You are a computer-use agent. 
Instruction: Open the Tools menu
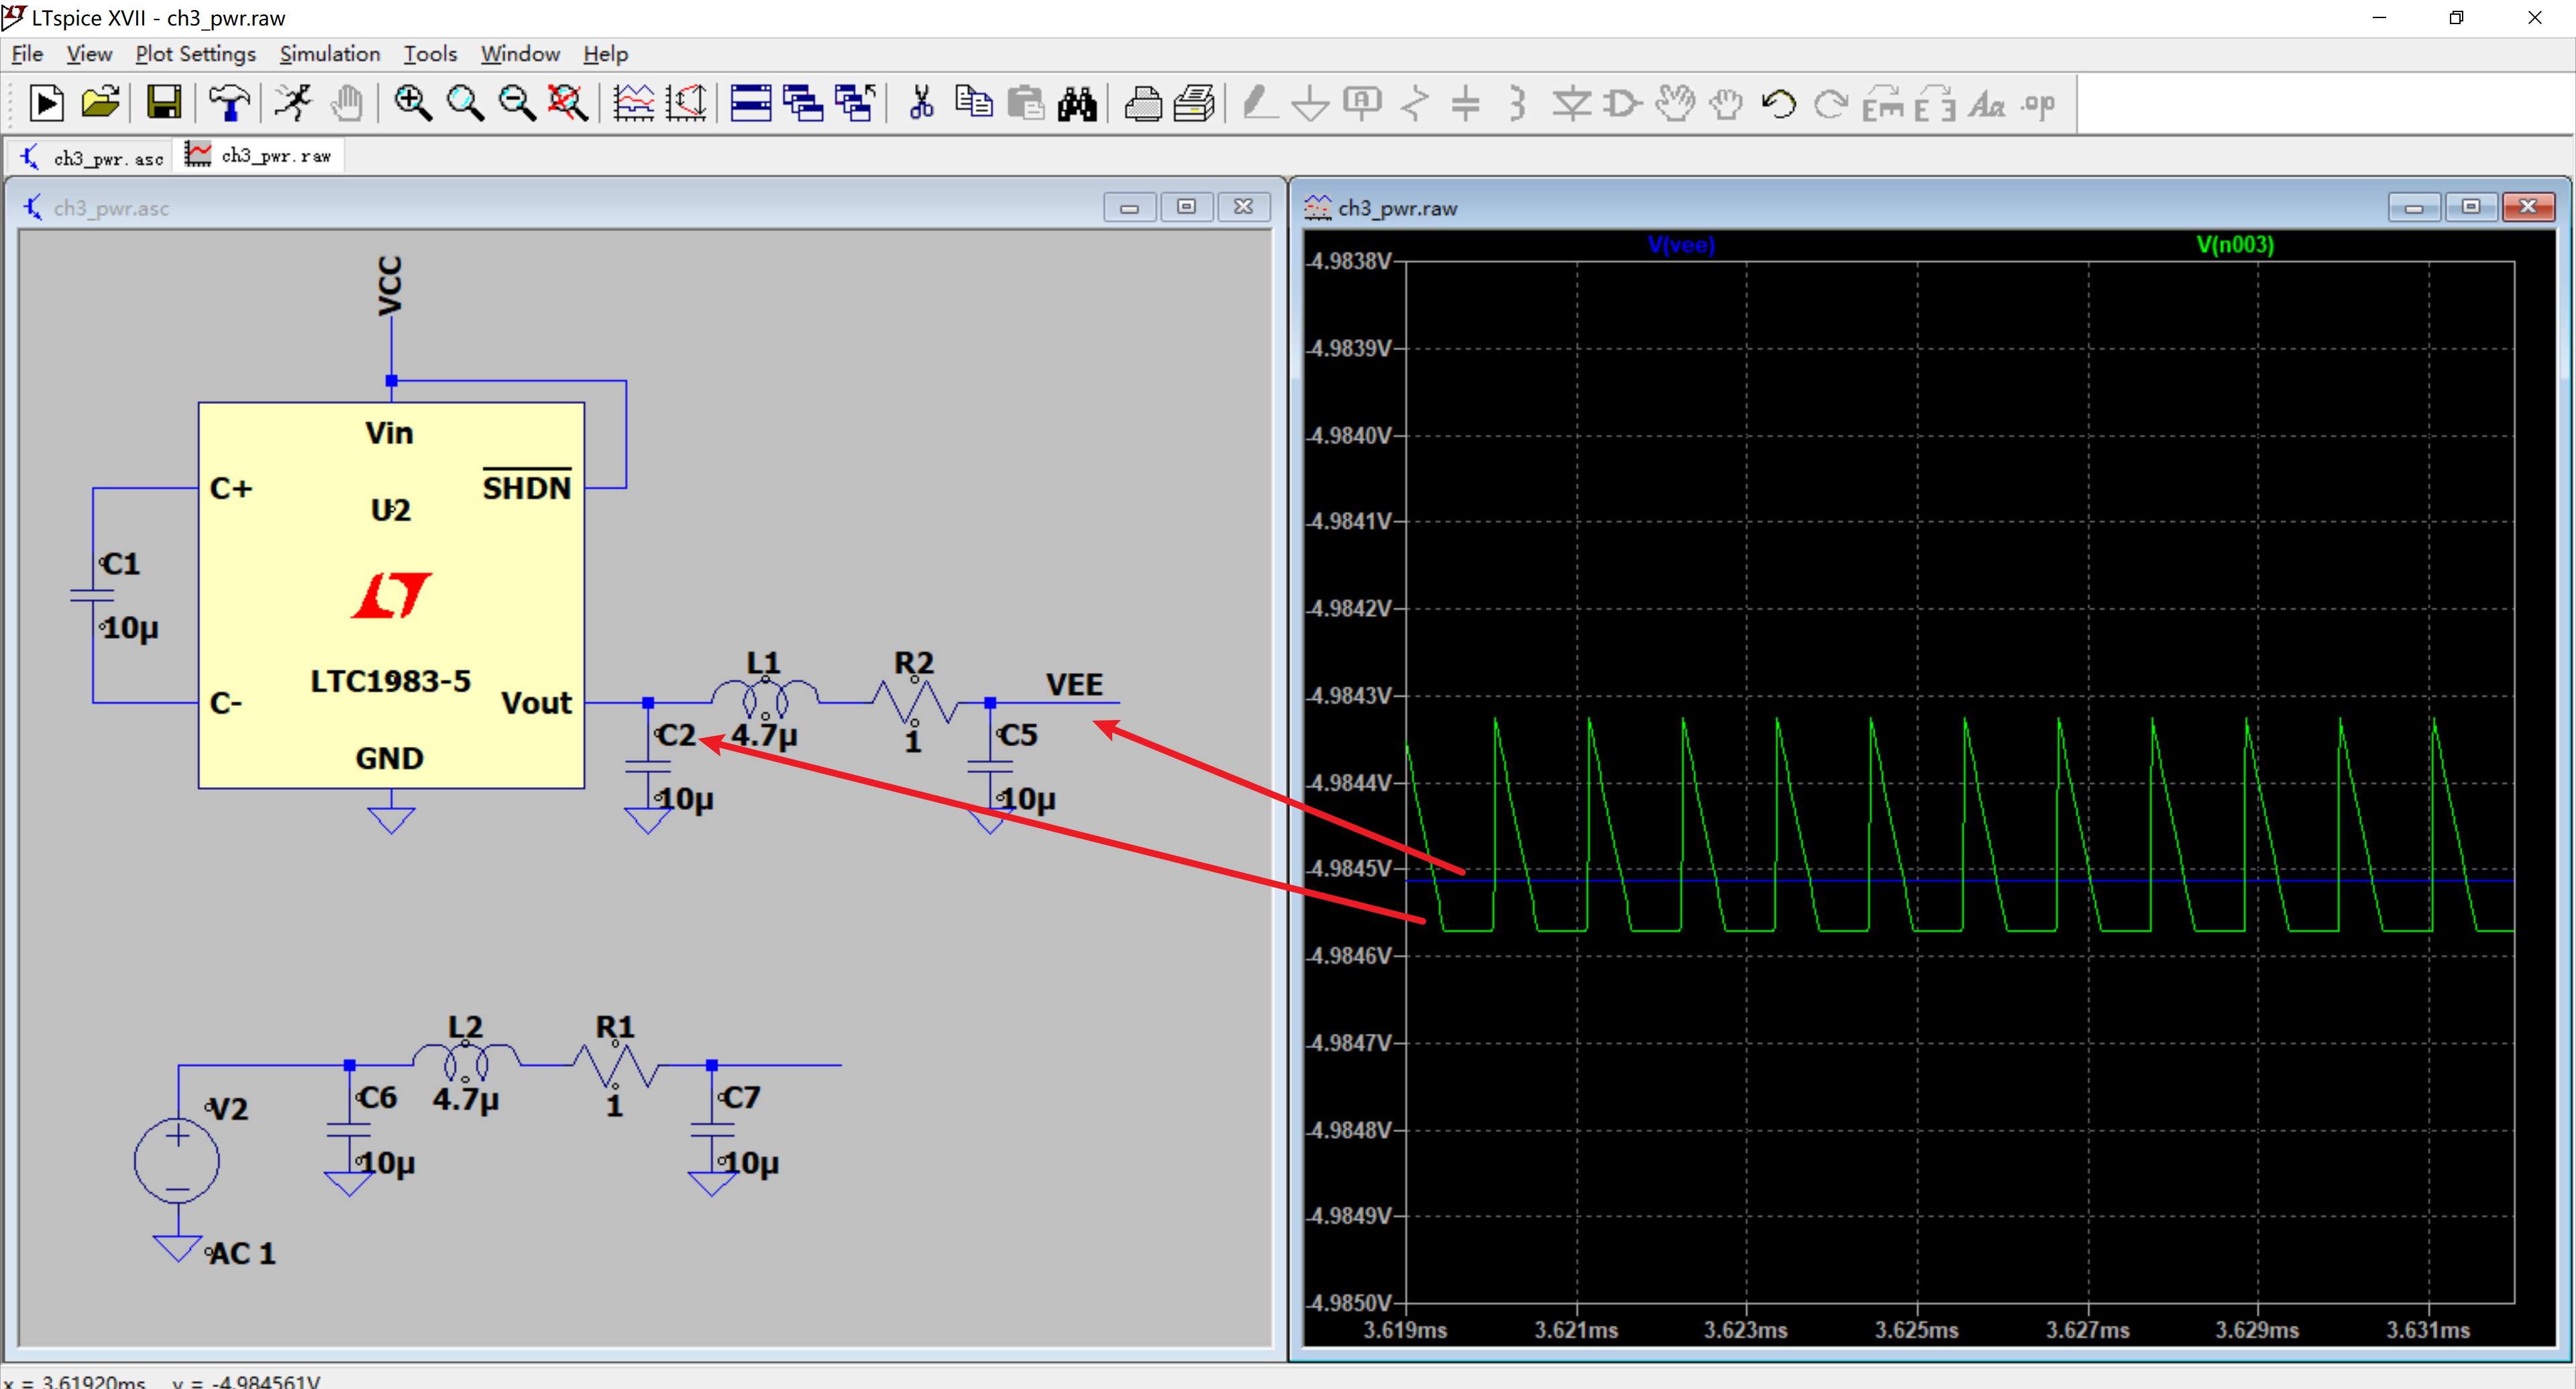[430, 54]
